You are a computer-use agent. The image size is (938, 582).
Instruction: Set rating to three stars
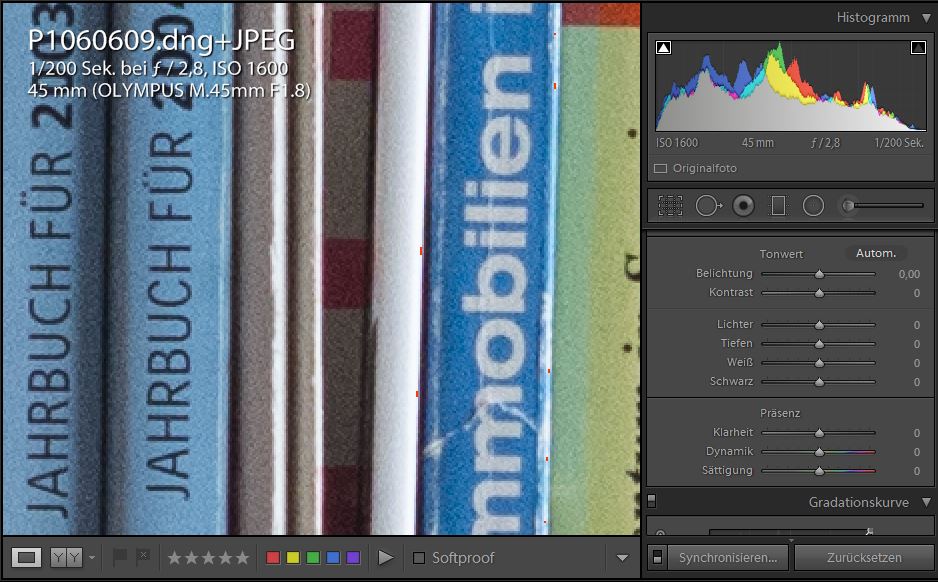[208, 558]
